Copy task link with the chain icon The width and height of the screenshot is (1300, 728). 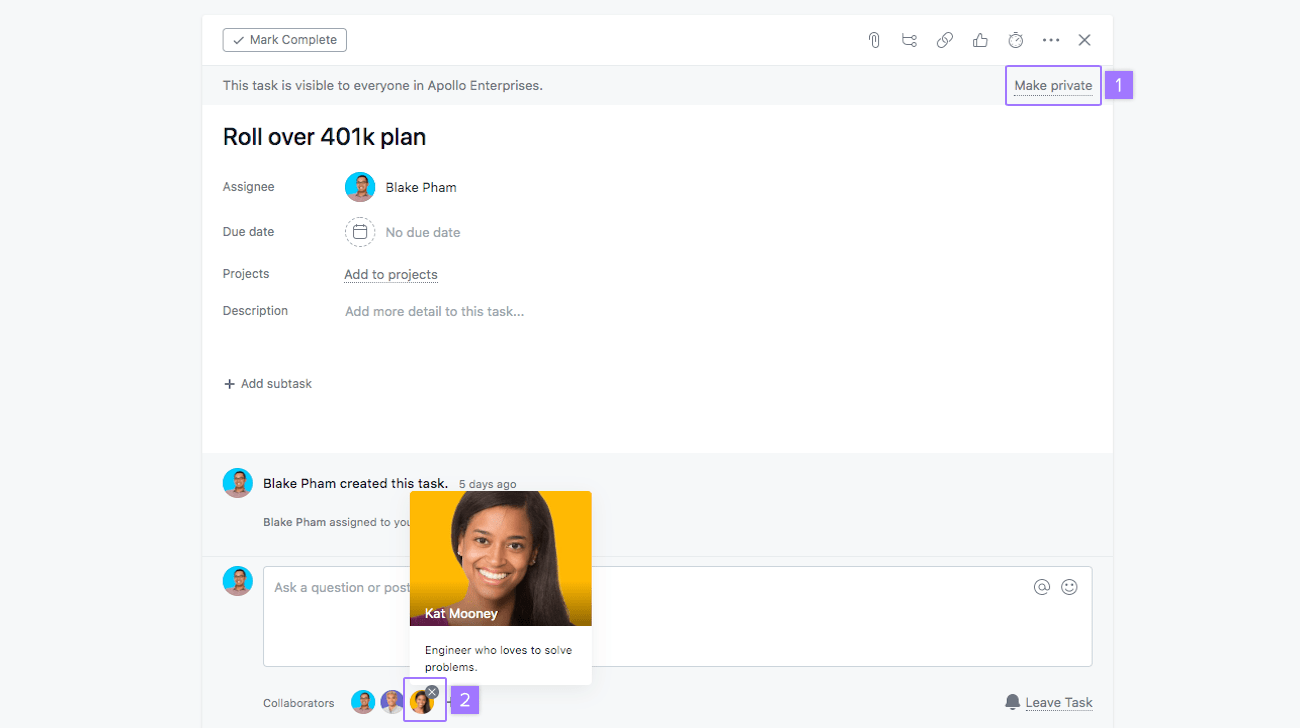[x=945, y=40]
